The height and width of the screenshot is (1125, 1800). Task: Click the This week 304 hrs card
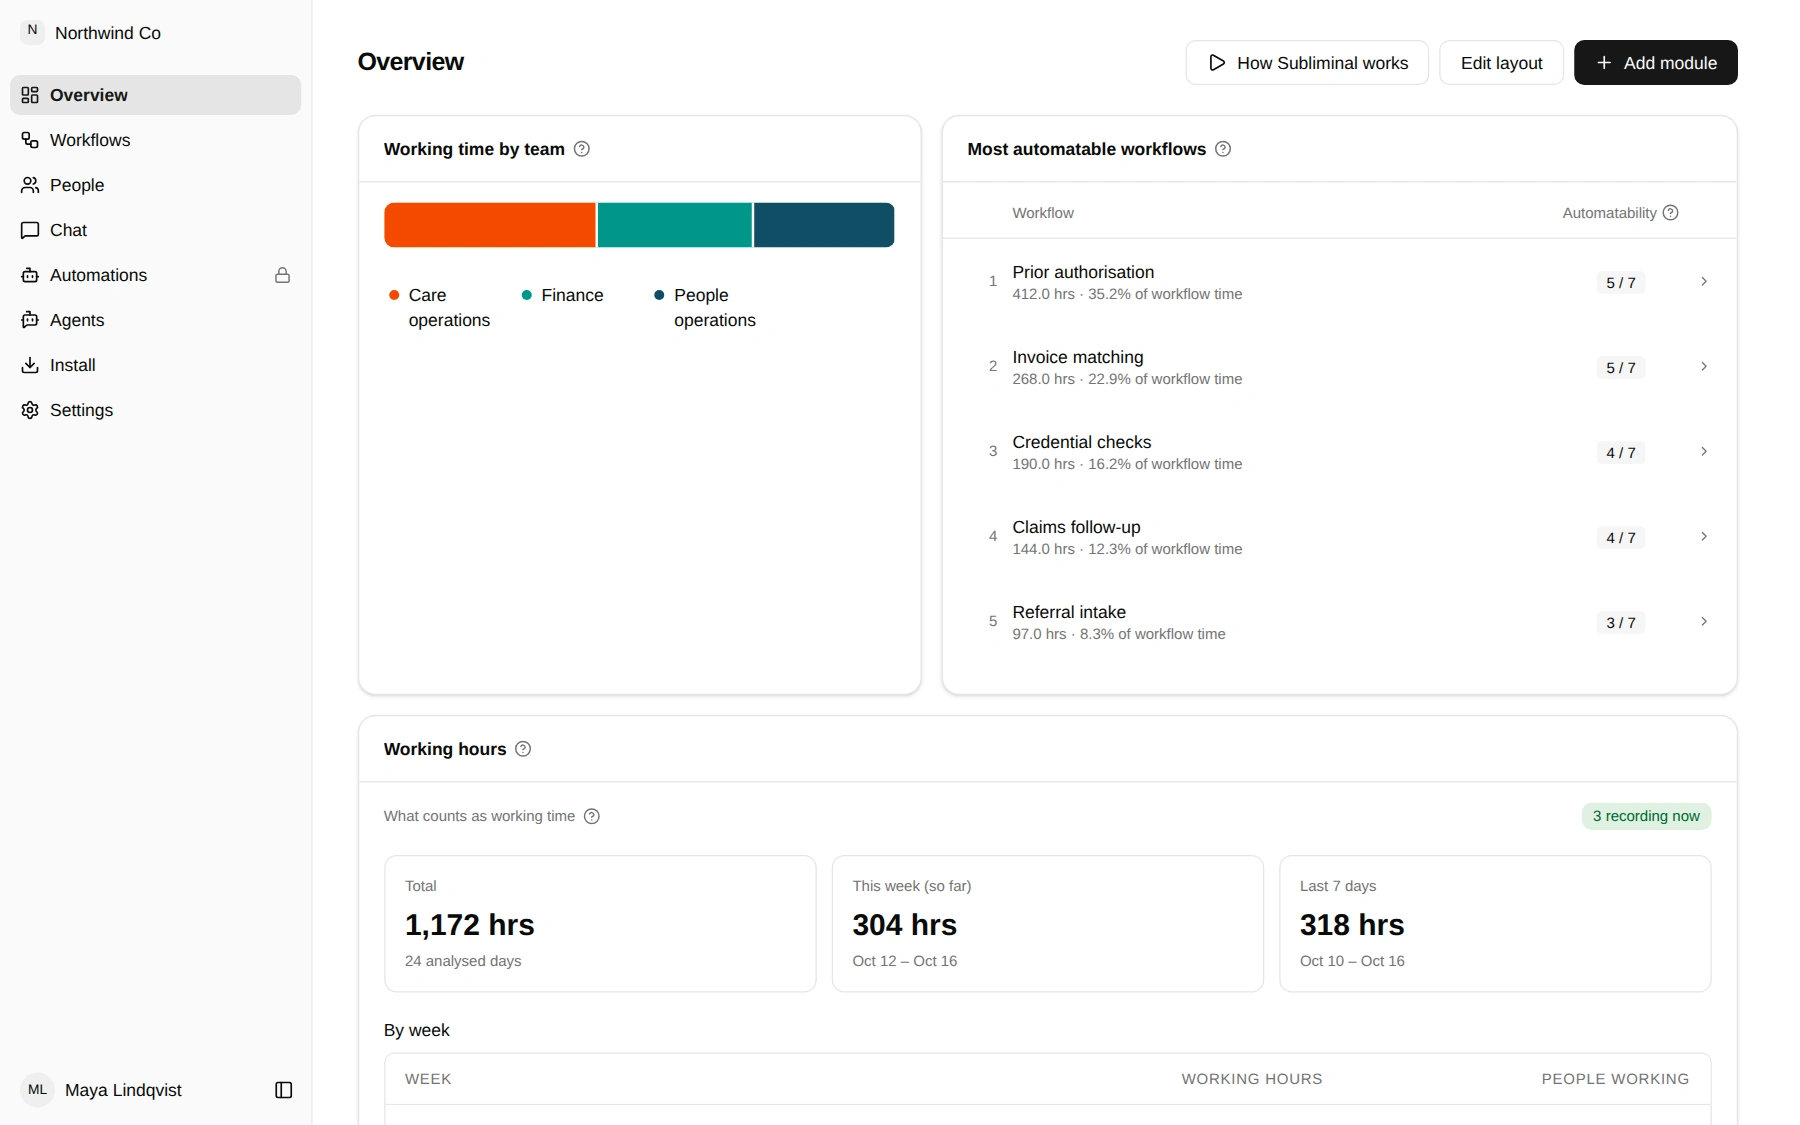tap(1048, 924)
